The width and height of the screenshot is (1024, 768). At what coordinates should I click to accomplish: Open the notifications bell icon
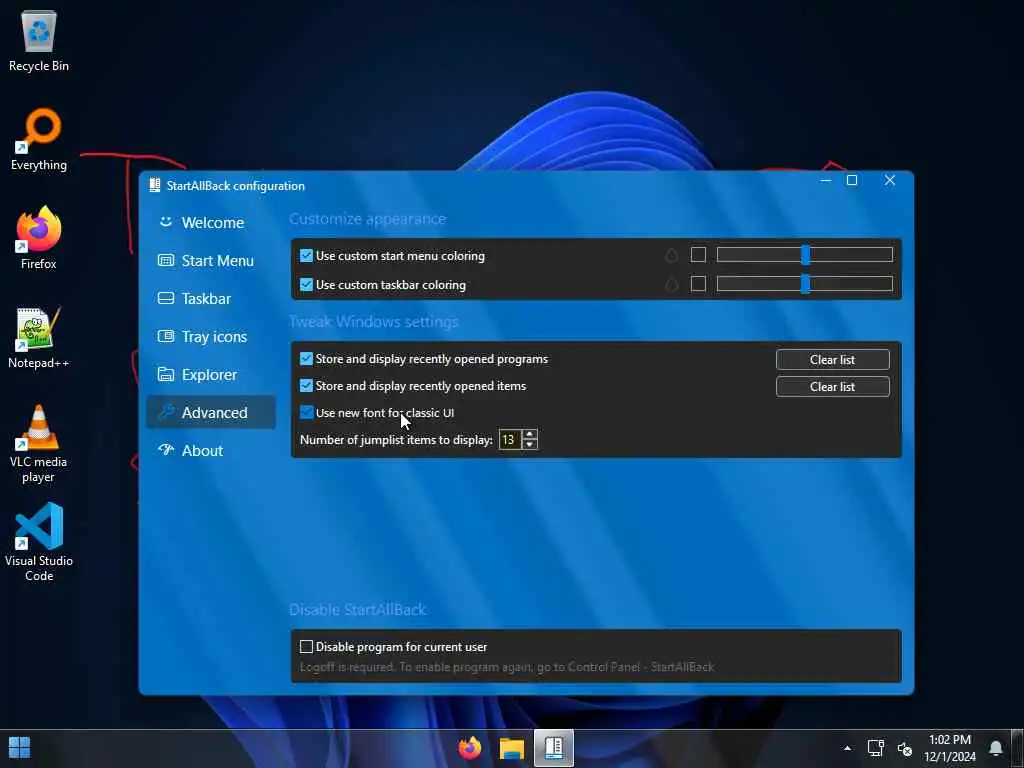995,748
